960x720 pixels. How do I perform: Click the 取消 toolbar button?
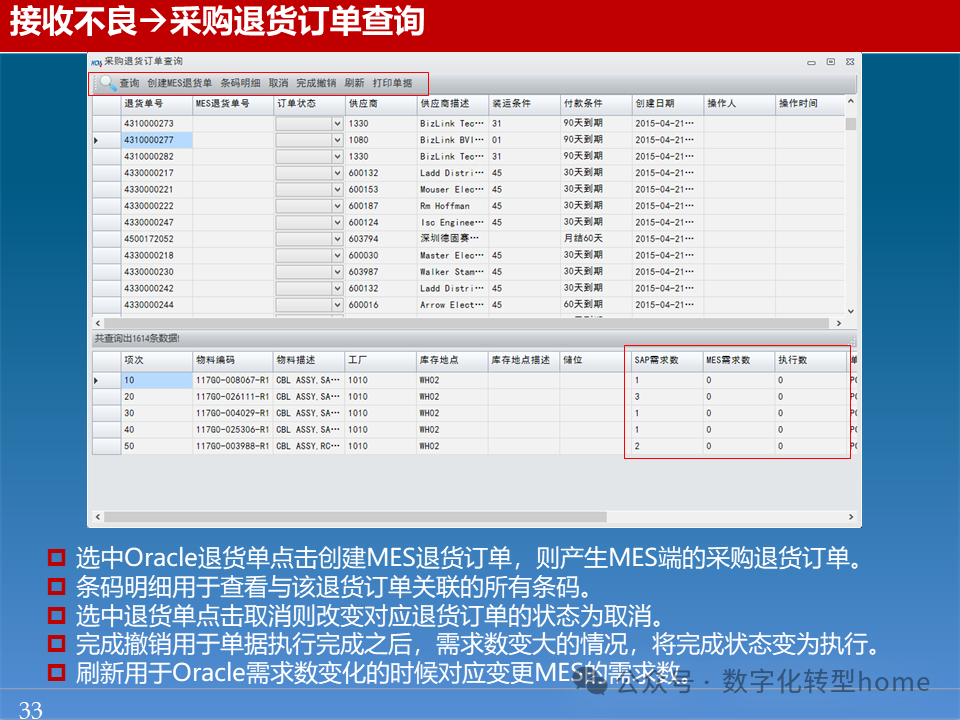point(279,83)
